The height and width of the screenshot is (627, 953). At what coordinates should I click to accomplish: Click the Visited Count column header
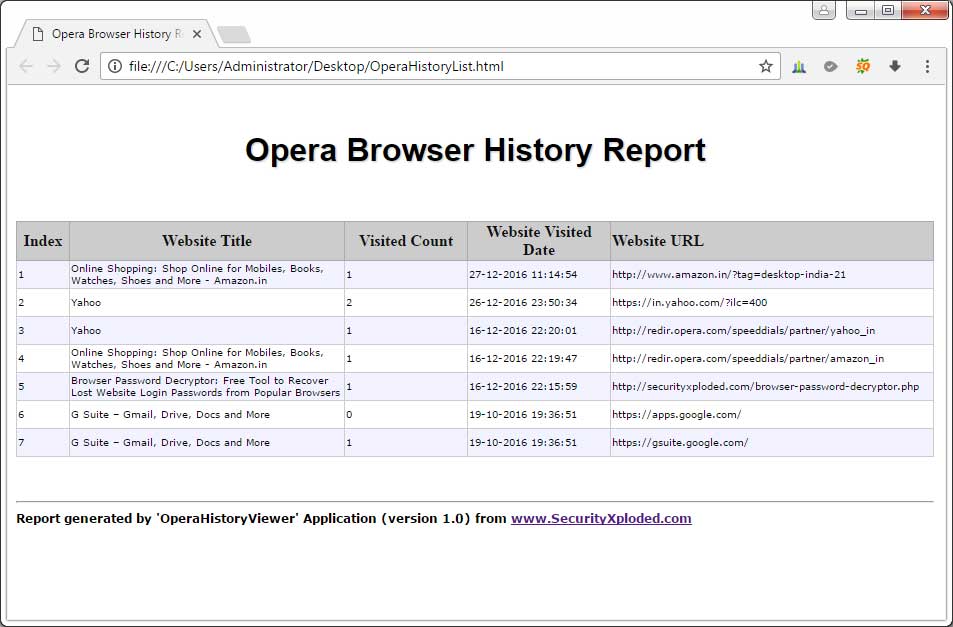click(405, 241)
